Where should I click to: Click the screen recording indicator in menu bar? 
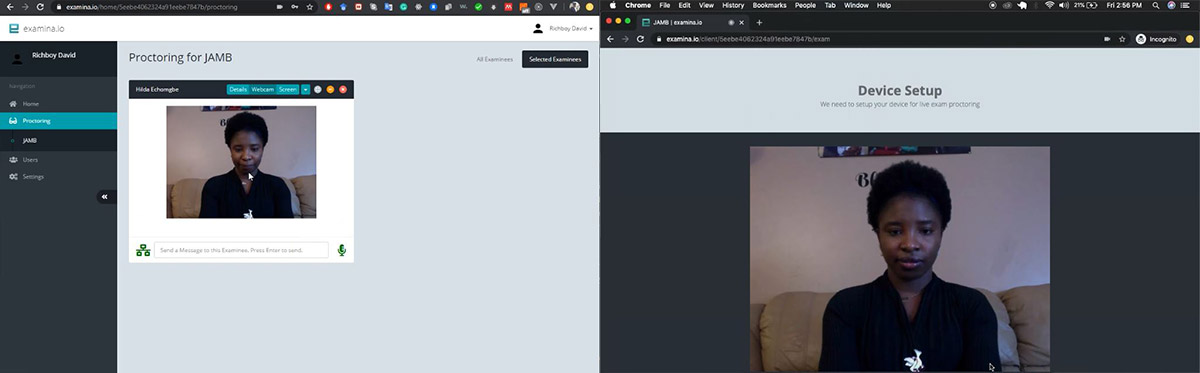993,5
